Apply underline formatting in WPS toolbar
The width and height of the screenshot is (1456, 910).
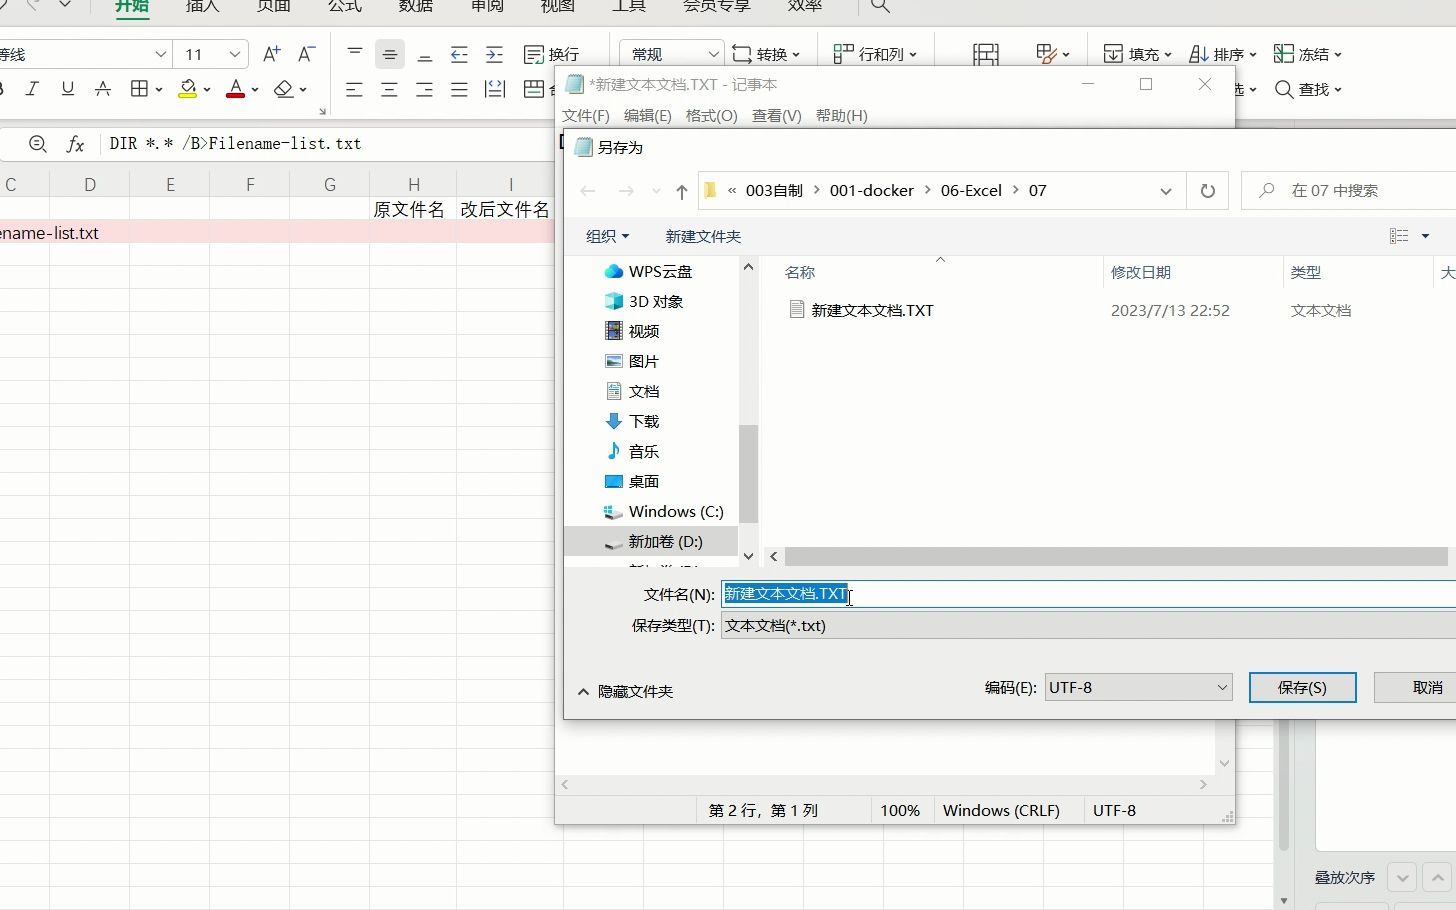[x=68, y=89]
